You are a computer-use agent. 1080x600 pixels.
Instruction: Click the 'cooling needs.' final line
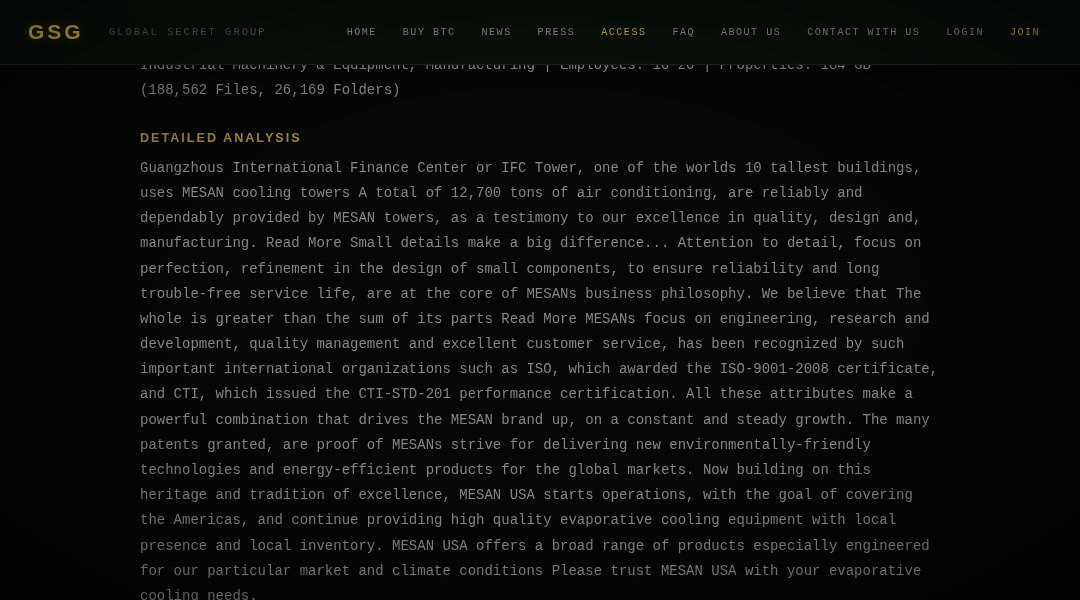[x=198, y=594]
